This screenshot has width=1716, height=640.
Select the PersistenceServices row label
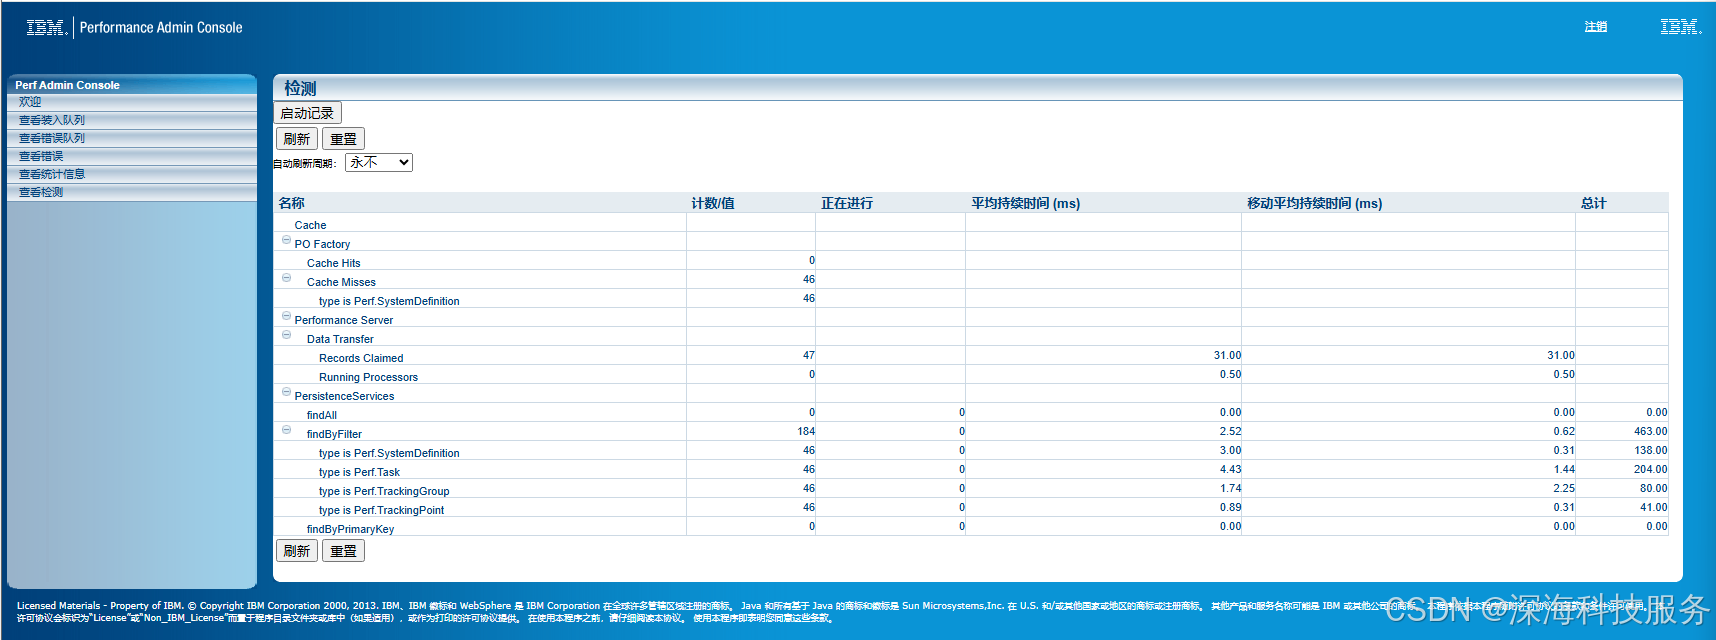pyautogui.click(x=344, y=396)
